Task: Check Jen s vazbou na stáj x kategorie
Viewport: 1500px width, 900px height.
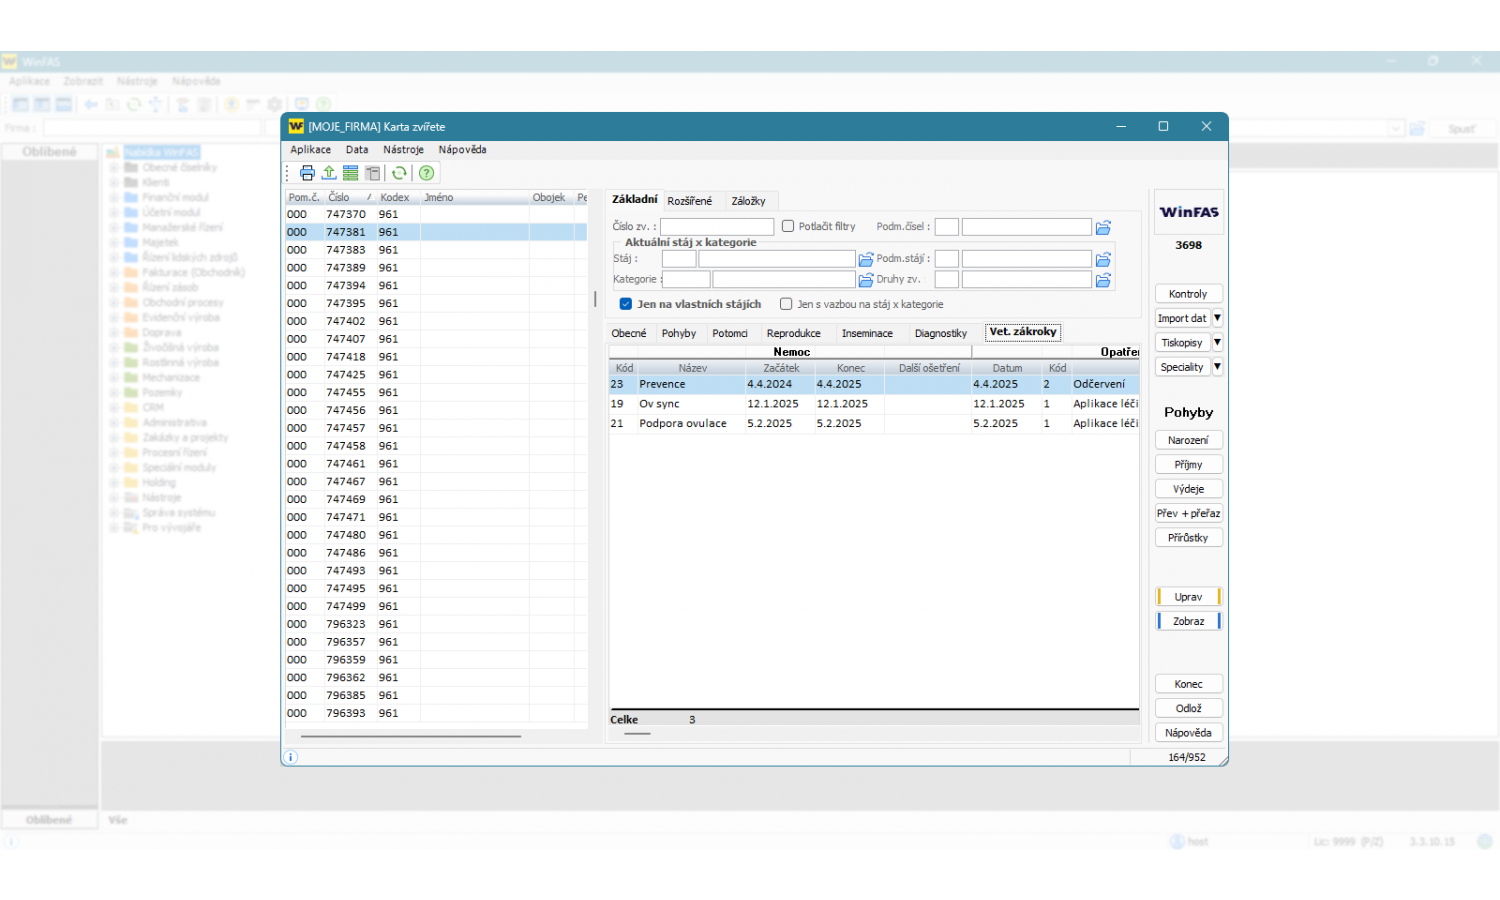Action: [786, 304]
